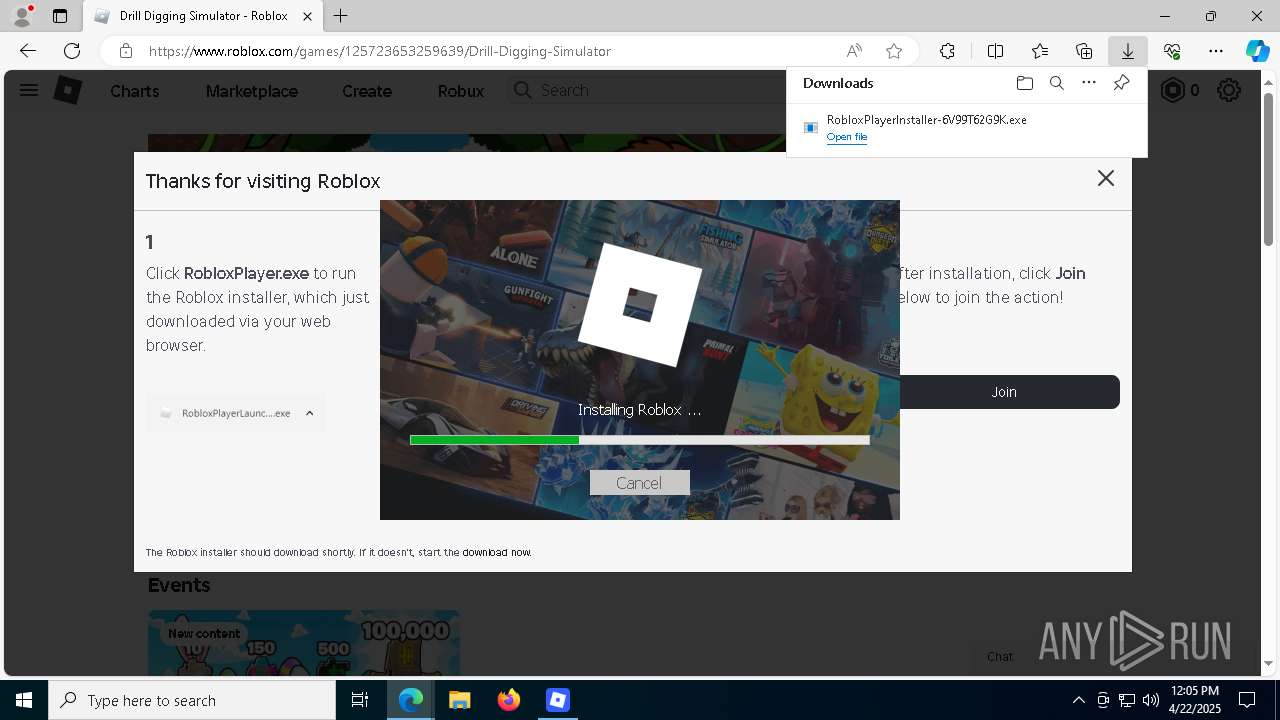Open Collections toolbar icon
Image resolution: width=1280 pixels, height=720 pixels.
click(x=1084, y=51)
